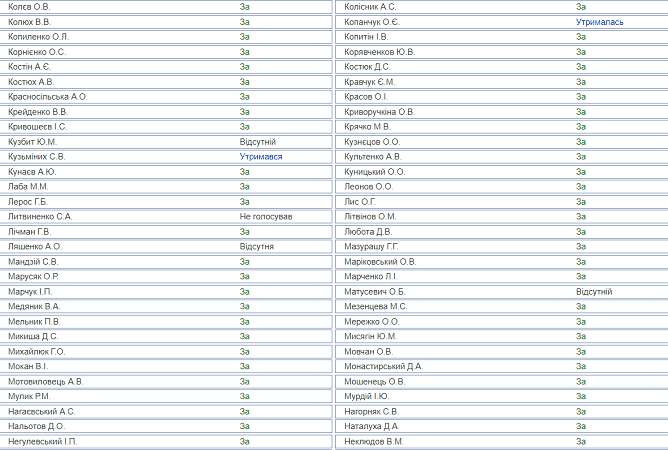The height and width of the screenshot is (450, 668).
Task: Click the name Колюх В.В.
Action: (29, 22)
